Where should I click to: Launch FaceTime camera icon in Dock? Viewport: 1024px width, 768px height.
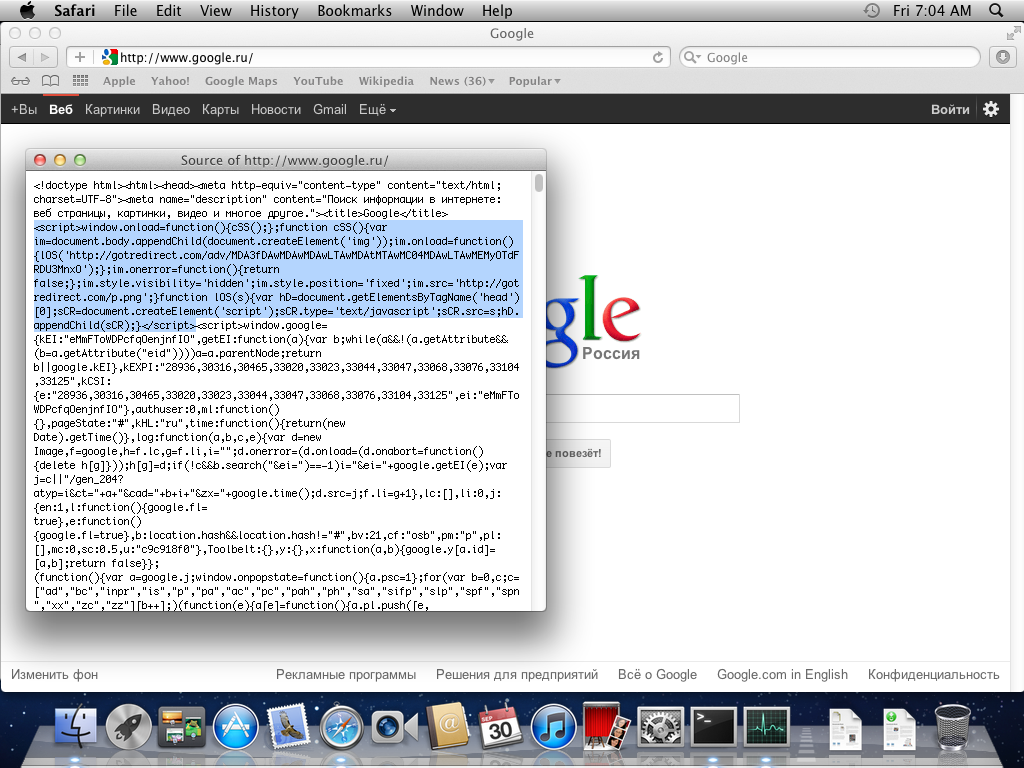coord(394,727)
